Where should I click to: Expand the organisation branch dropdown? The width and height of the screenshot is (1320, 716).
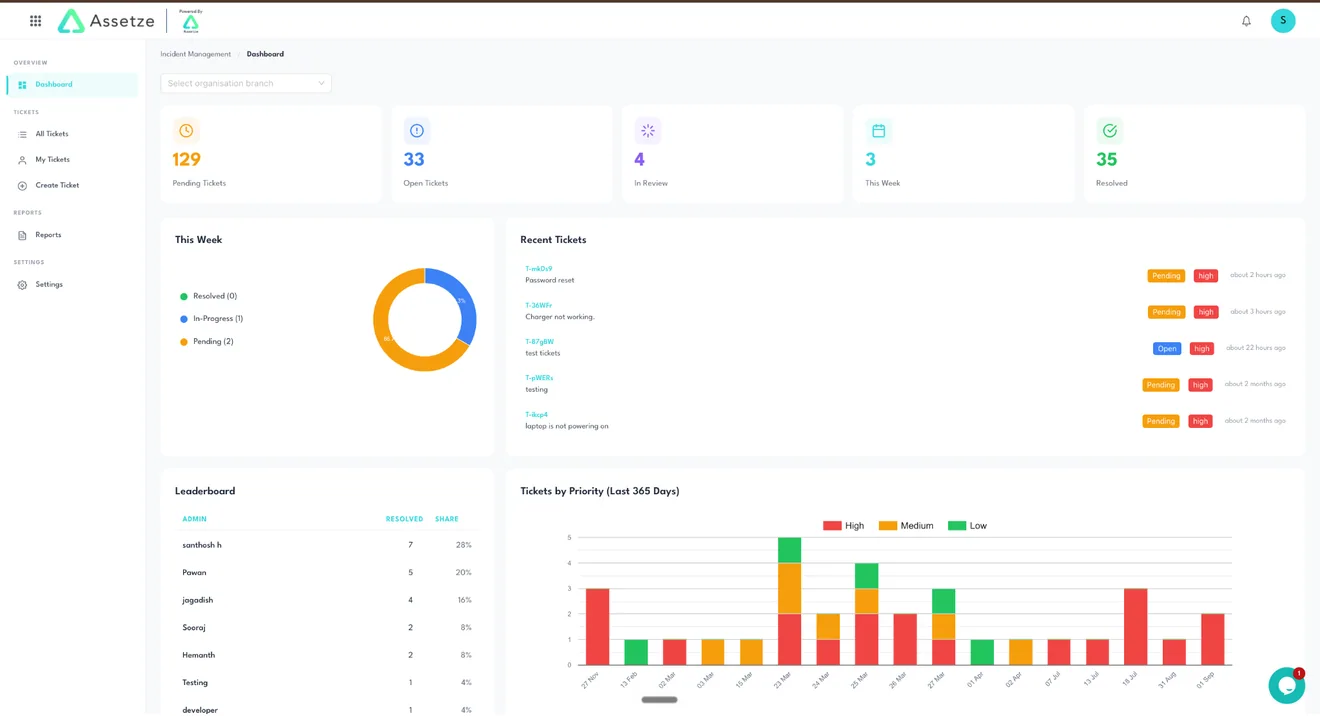246,84
